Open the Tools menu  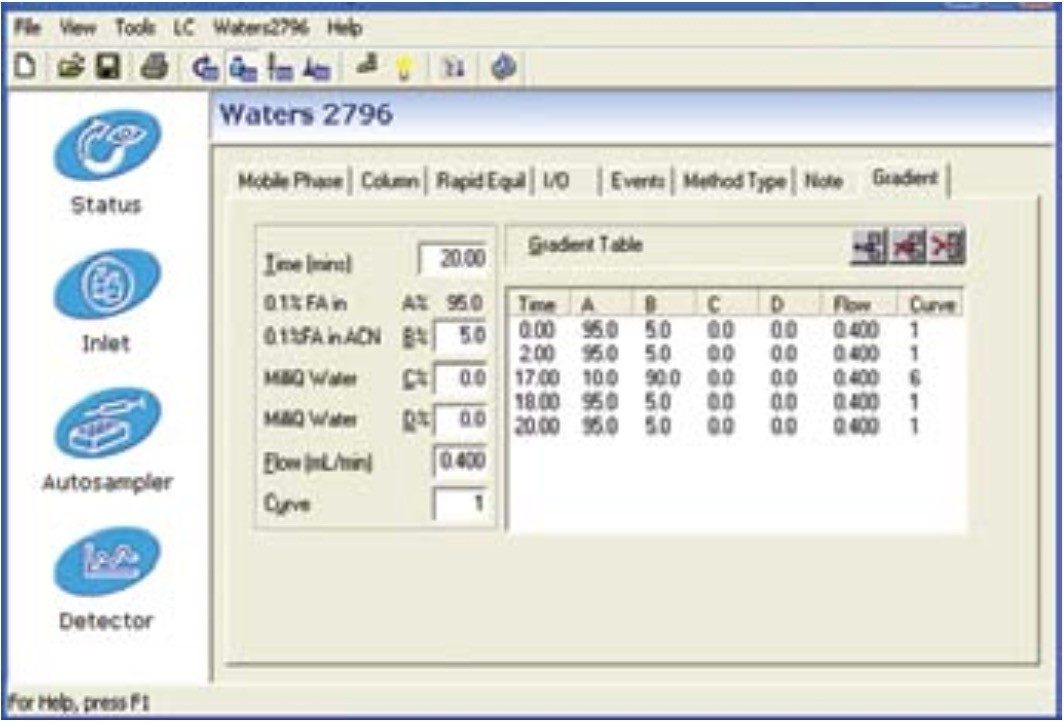pos(134,28)
